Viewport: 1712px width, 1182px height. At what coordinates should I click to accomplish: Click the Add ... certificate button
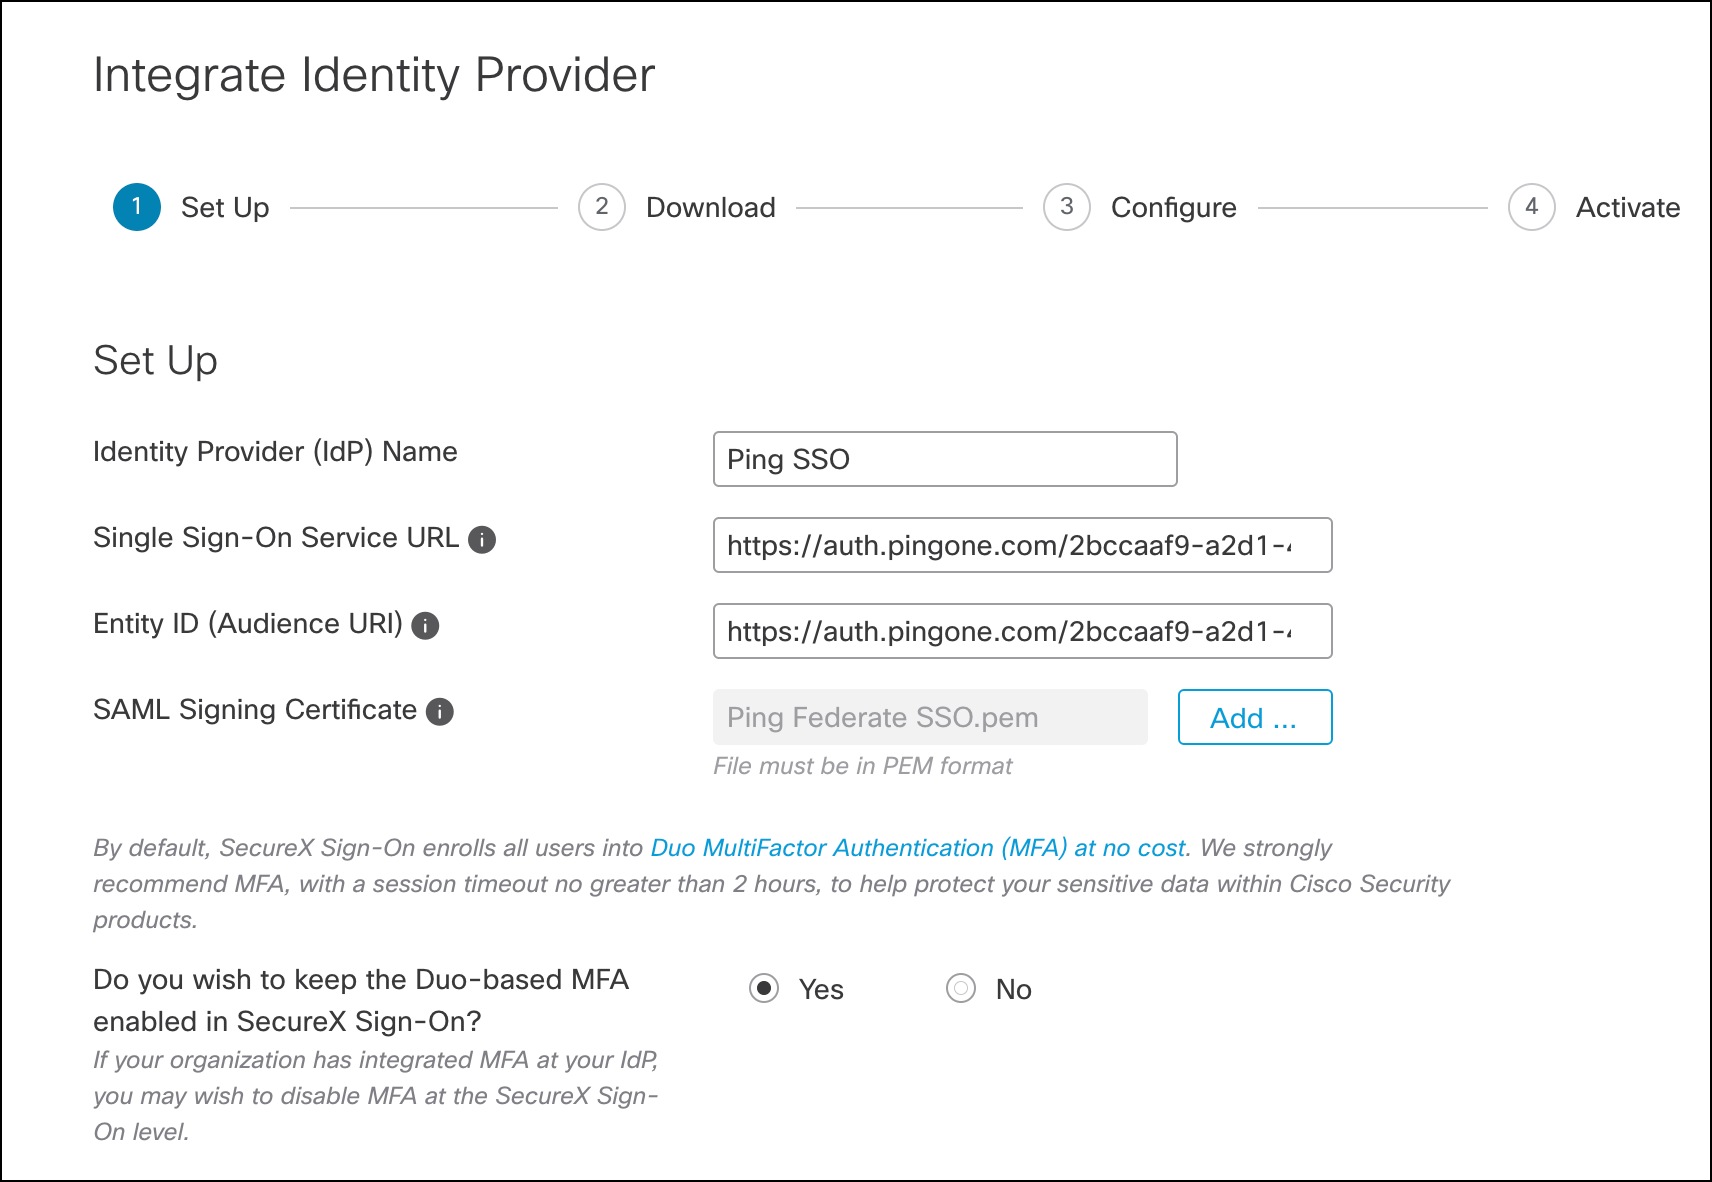tap(1254, 717)
